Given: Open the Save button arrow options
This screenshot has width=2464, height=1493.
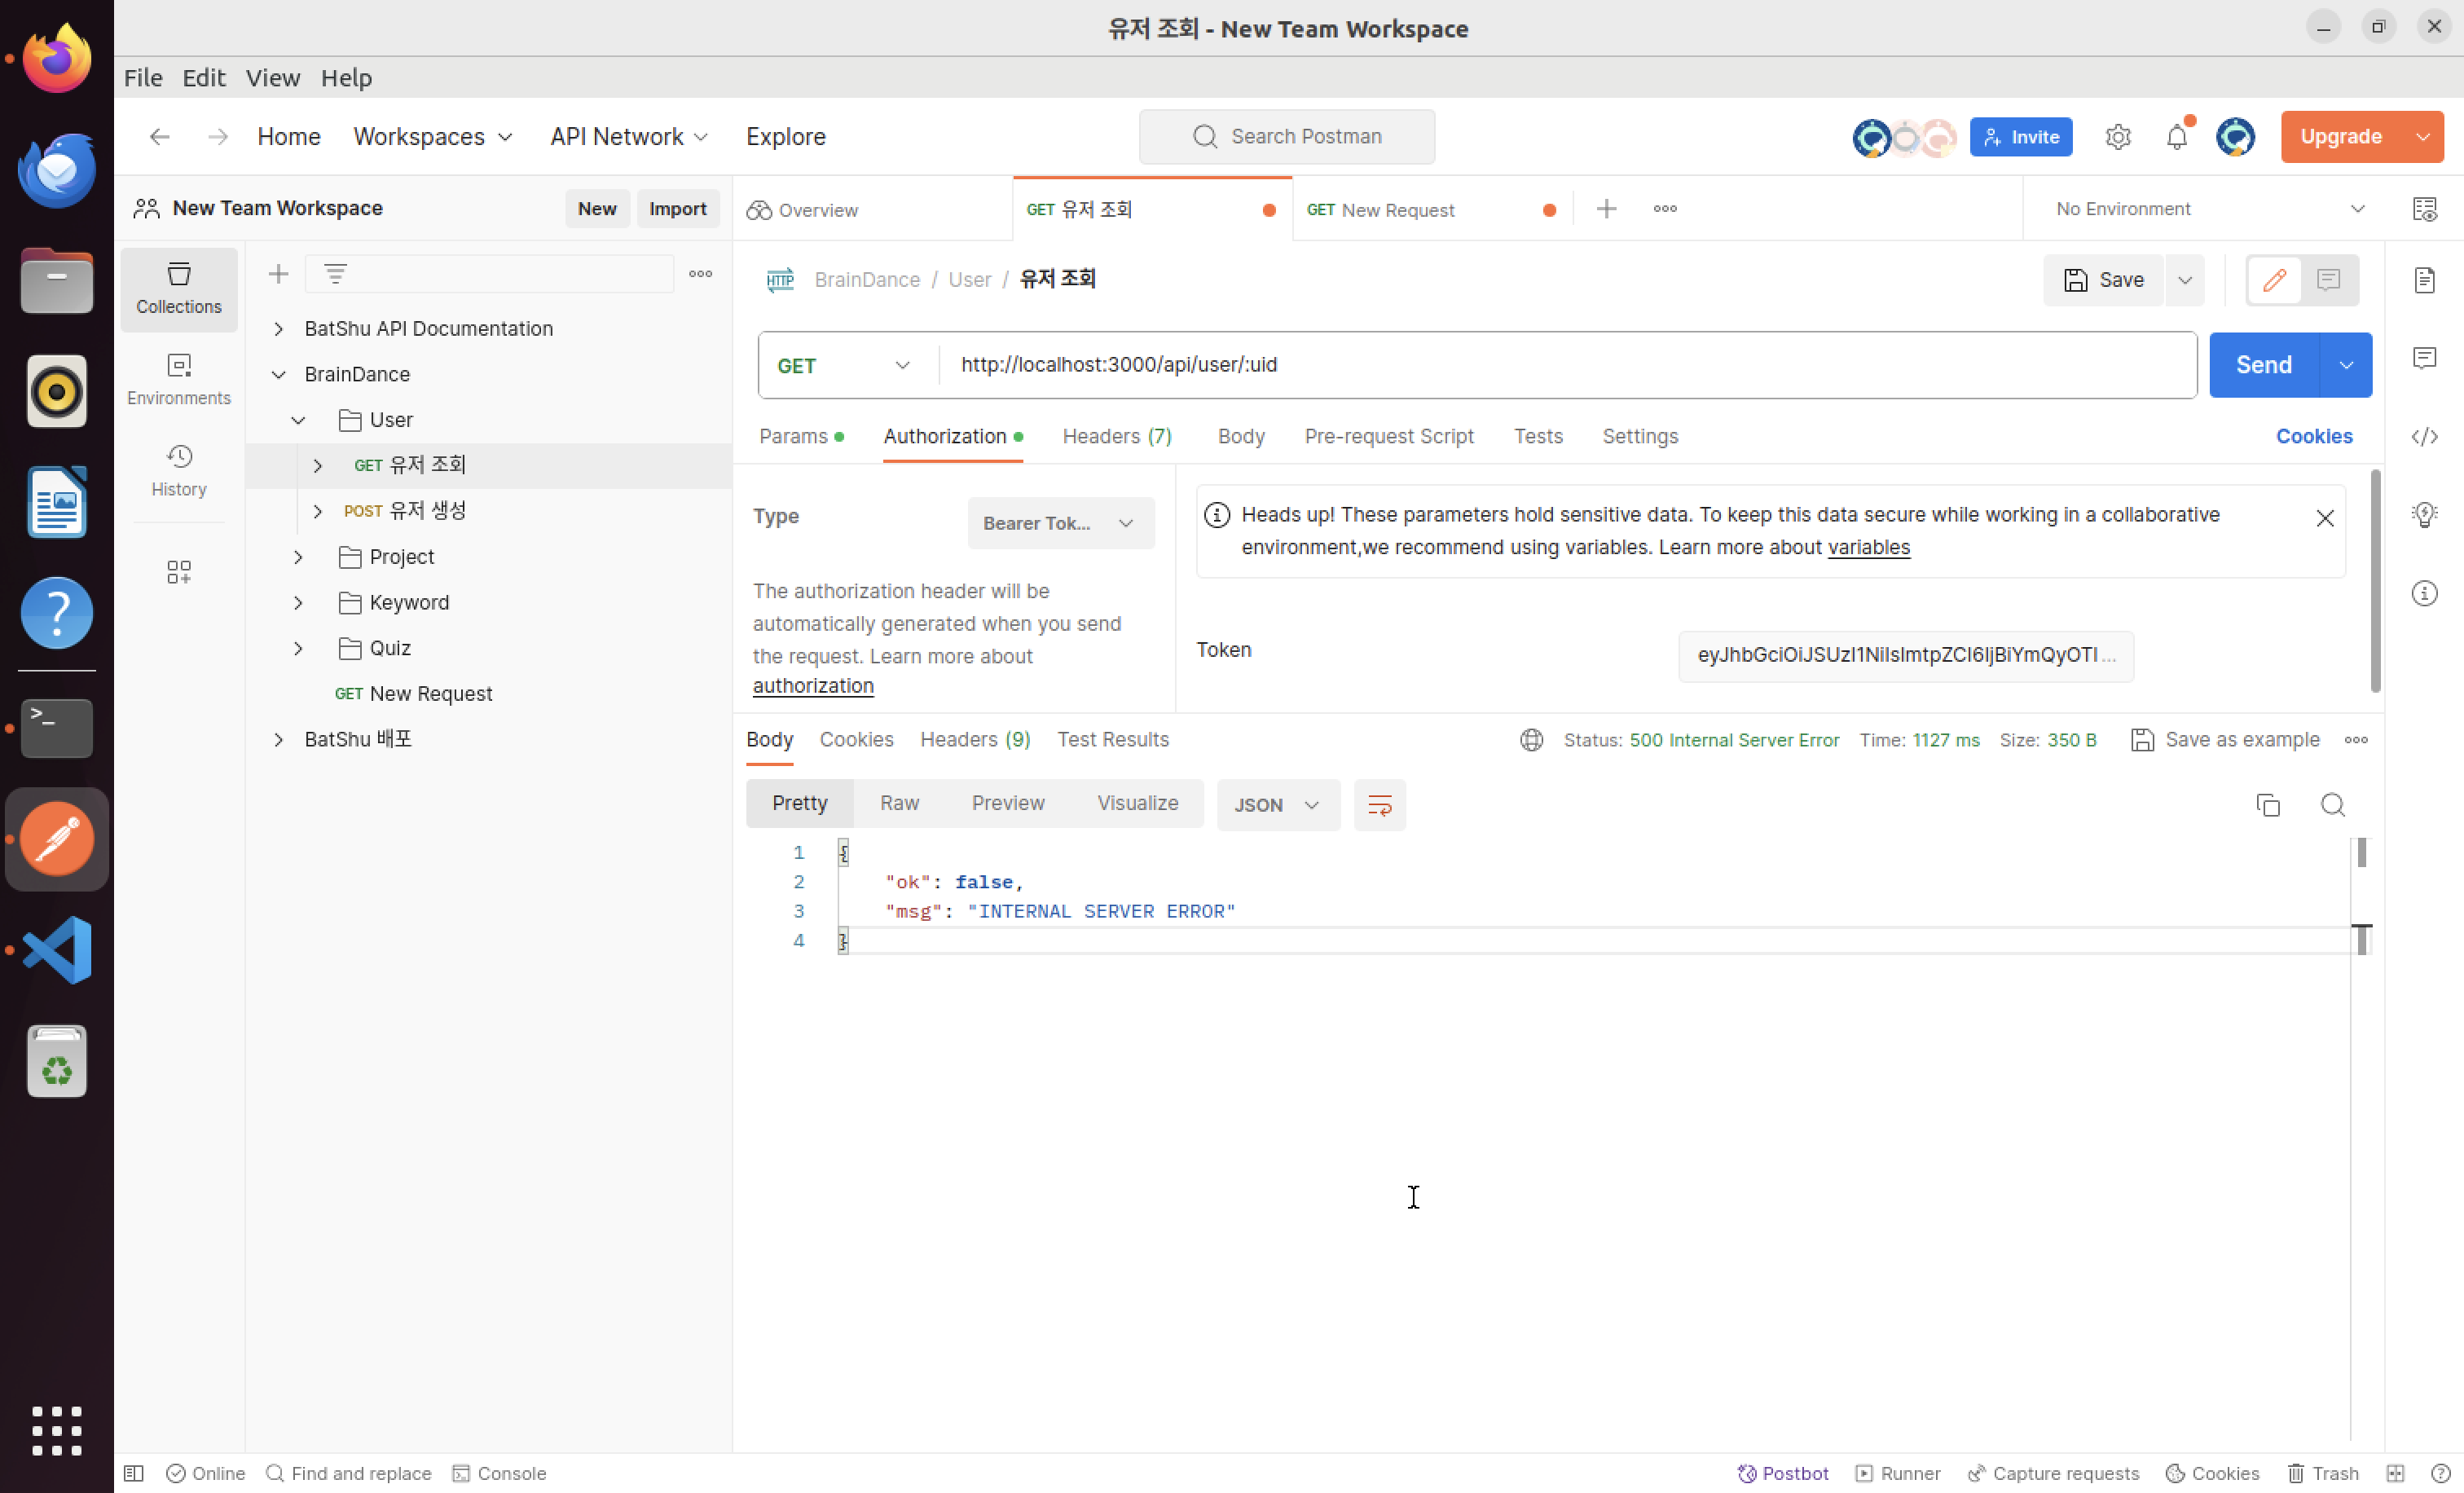Looking at the screenshot, I should pos(2184,280).
